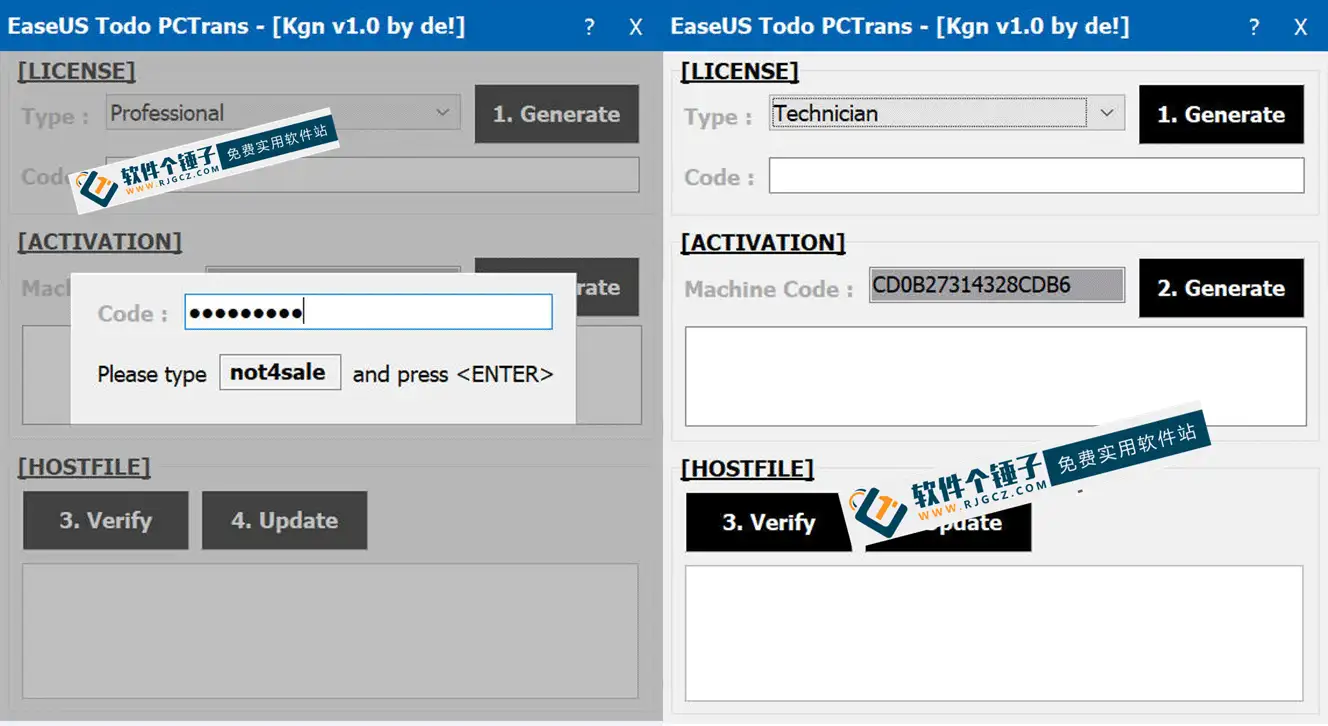Screen dimensions: 1328x726
Task: Click the hostfile output box in the Technician window
Action: click(994, 633)
